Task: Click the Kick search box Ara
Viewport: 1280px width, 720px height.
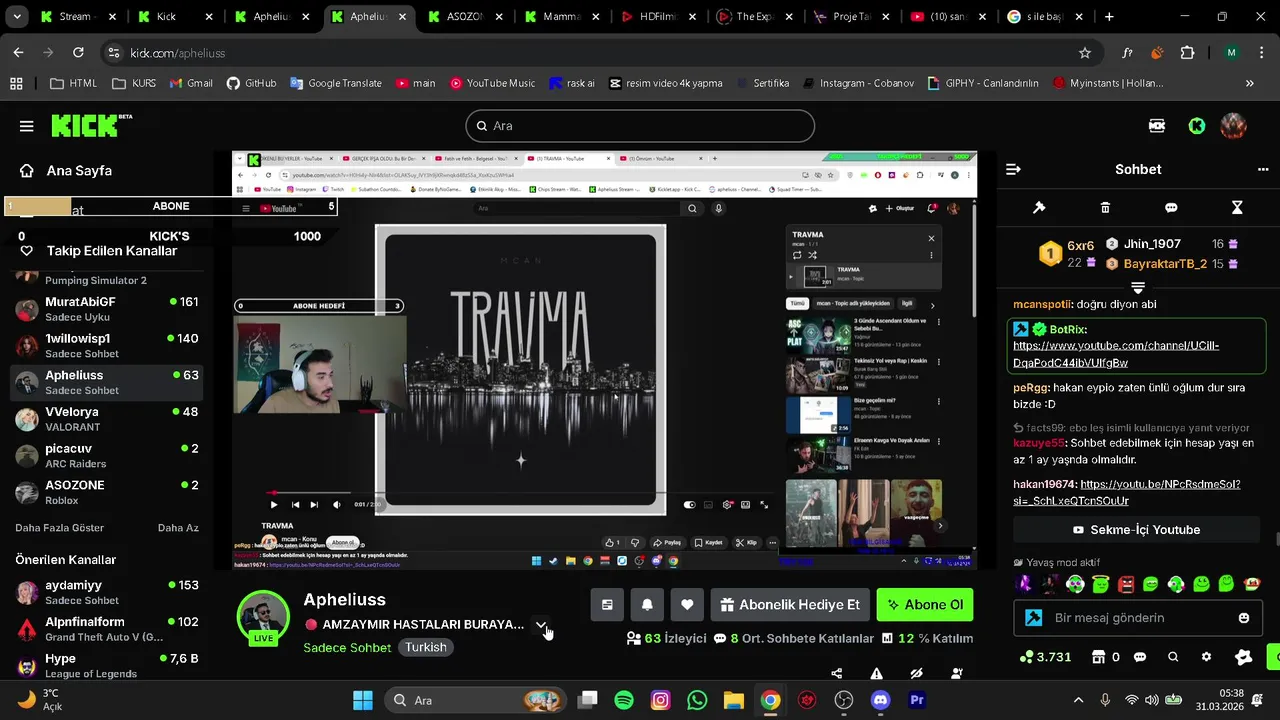Action: click(x=640, y=126)
